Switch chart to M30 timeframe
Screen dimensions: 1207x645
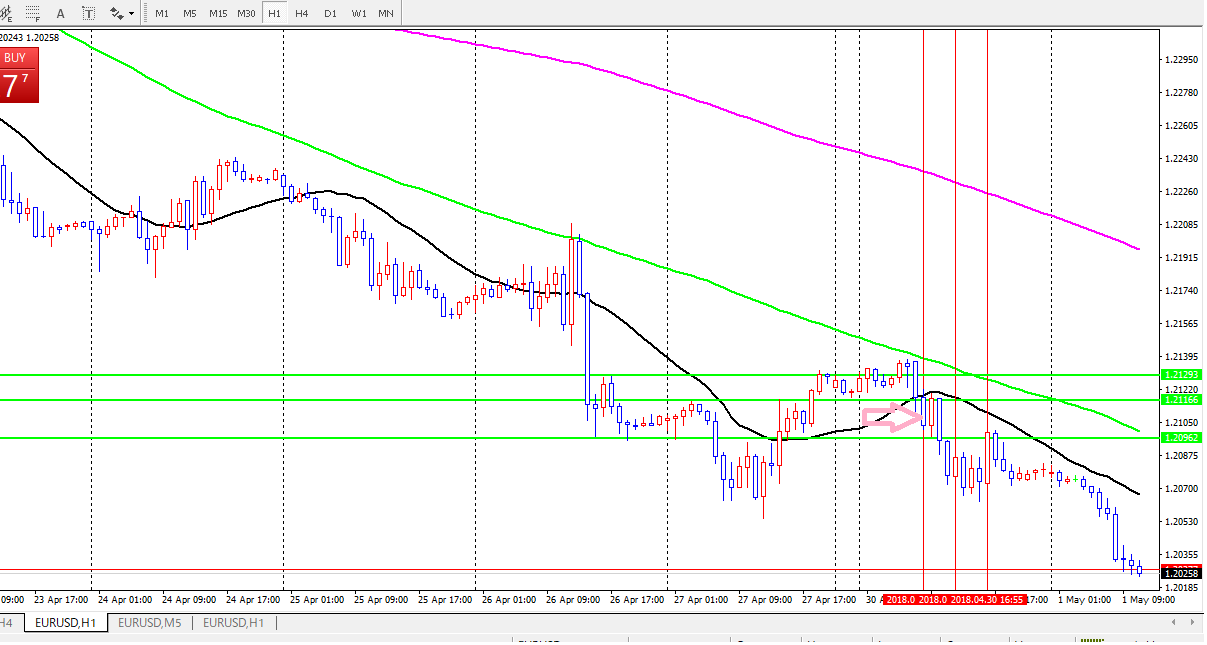coord(246,14)
